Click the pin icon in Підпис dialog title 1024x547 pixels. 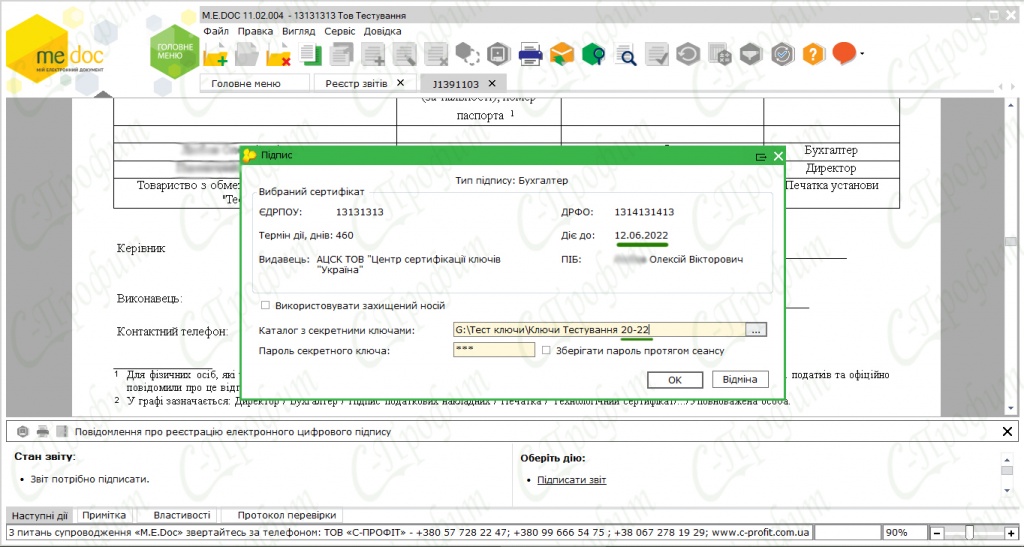(x=760, y=157)
